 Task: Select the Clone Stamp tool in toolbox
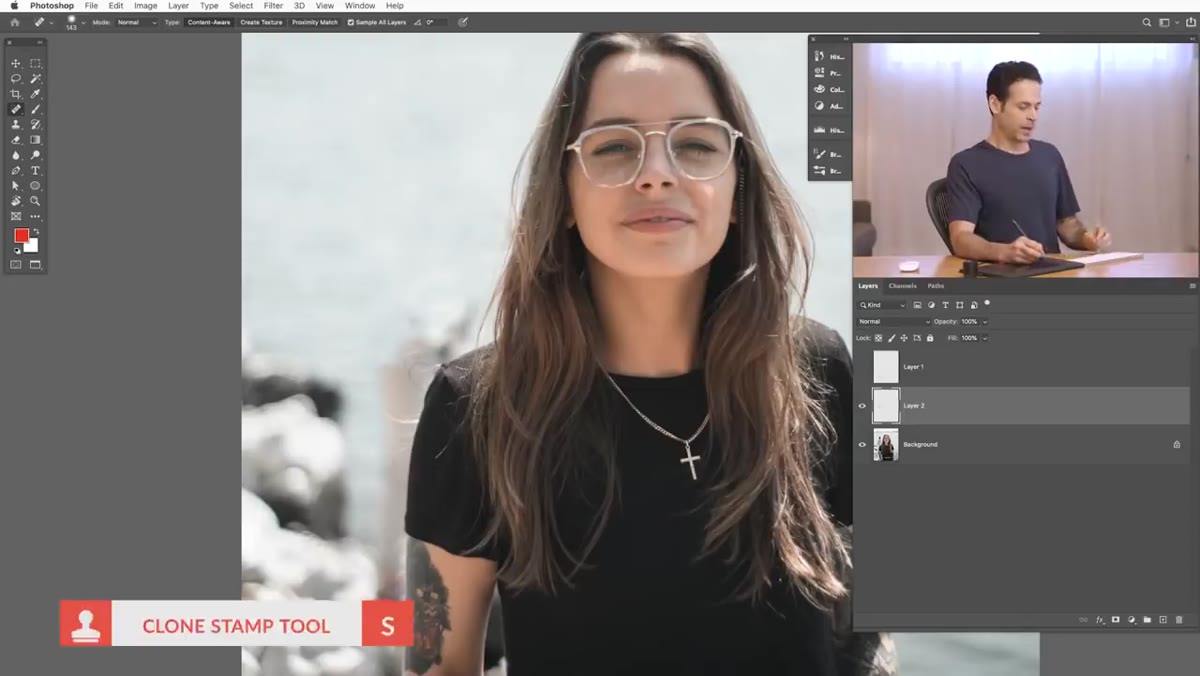click(16, 124)
